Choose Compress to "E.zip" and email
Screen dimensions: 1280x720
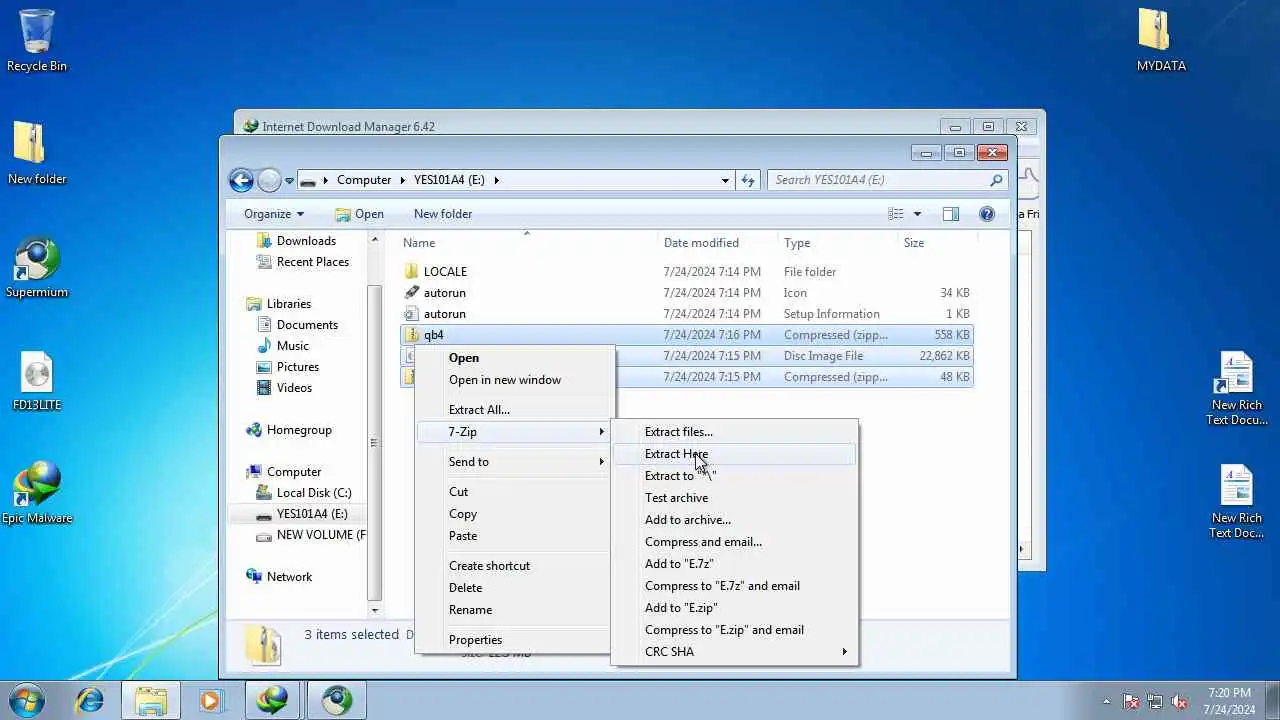pyautogui.click(x=735, y=630)
